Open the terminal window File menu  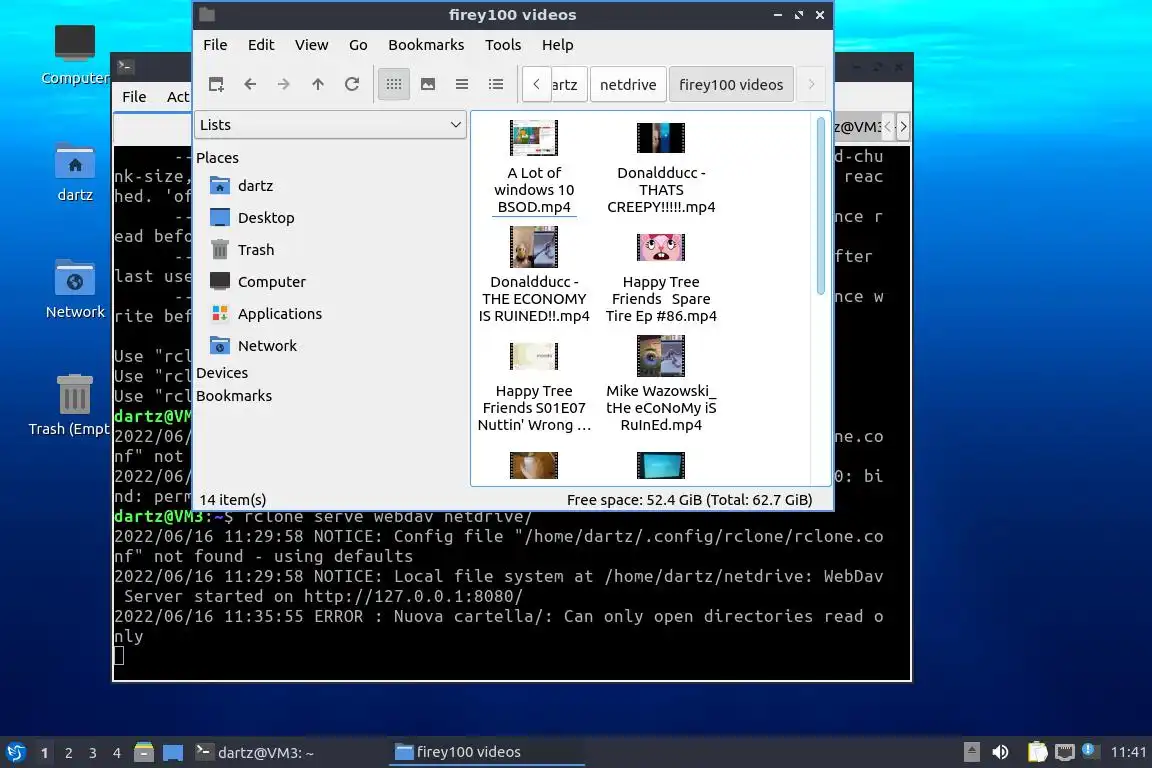pyautogui.click(x=134, y=96)
